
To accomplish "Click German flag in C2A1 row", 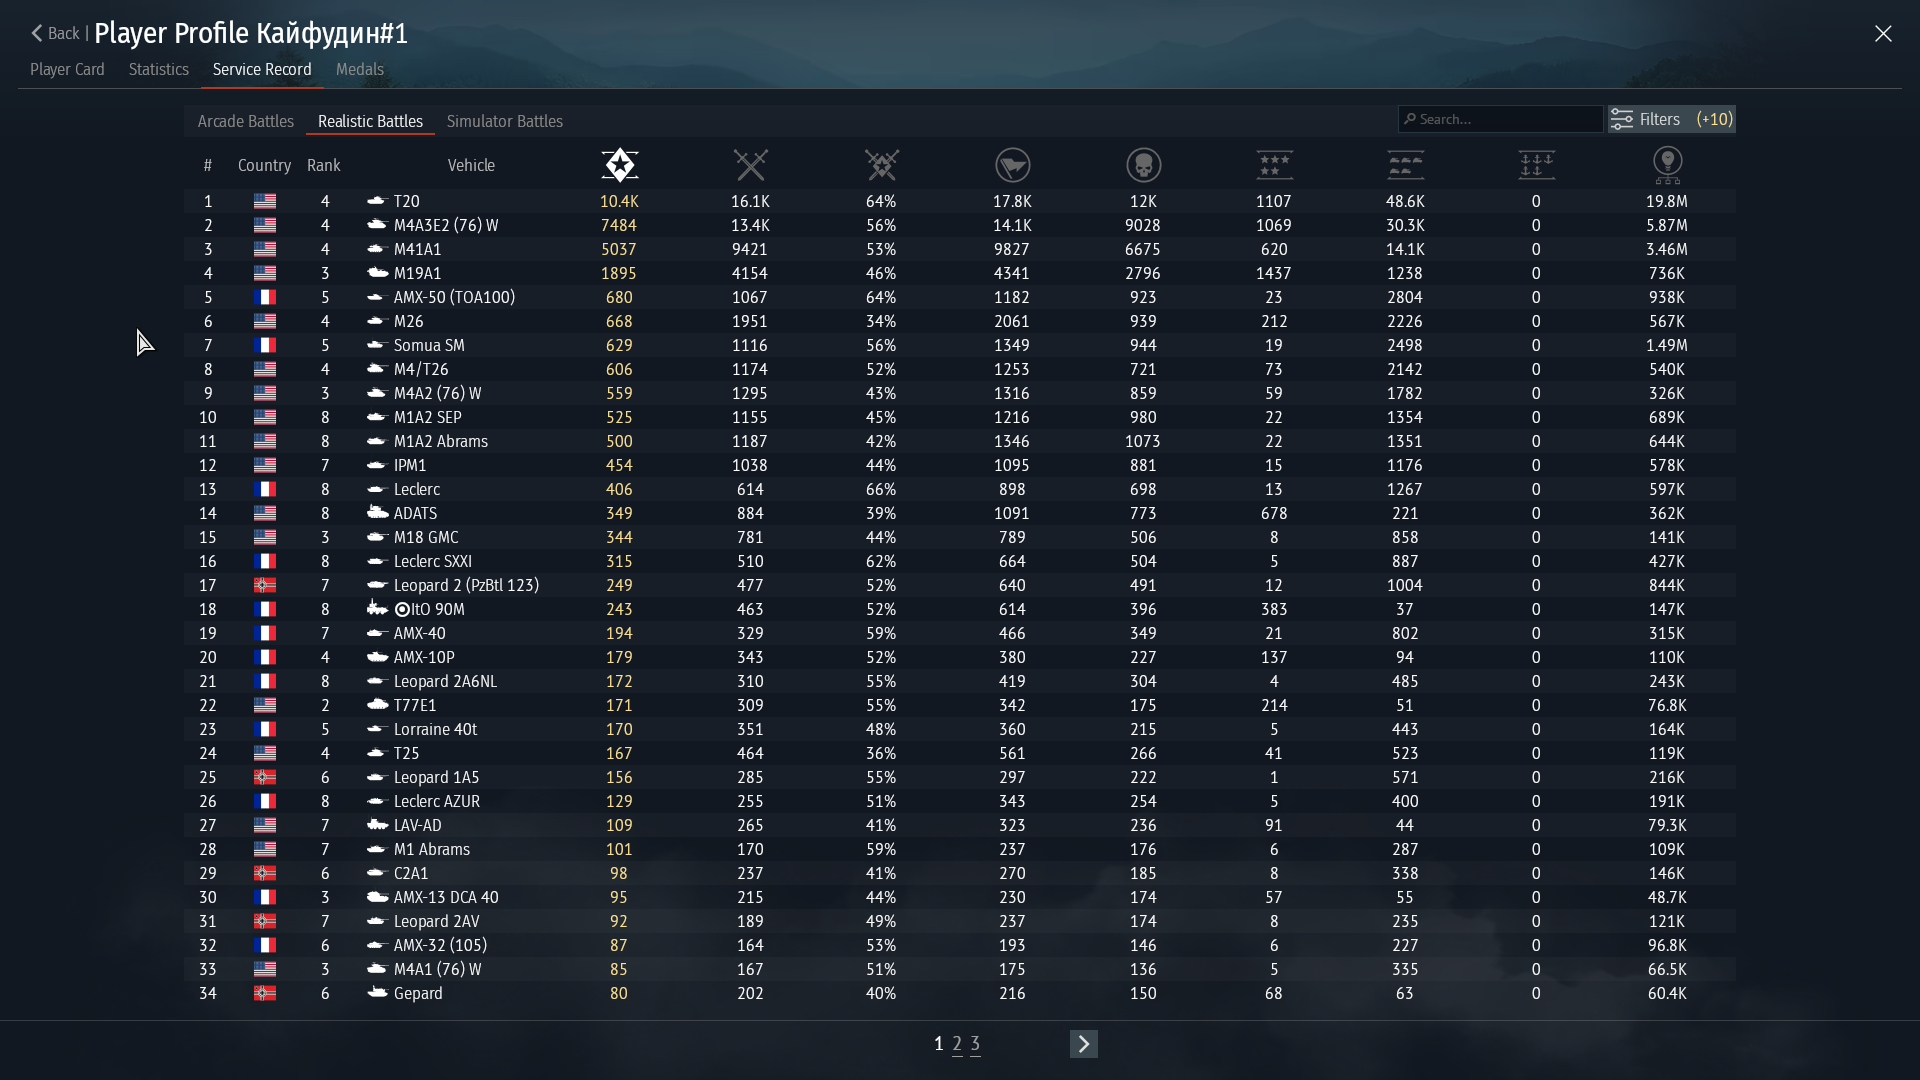I will [x=265, y=873].
